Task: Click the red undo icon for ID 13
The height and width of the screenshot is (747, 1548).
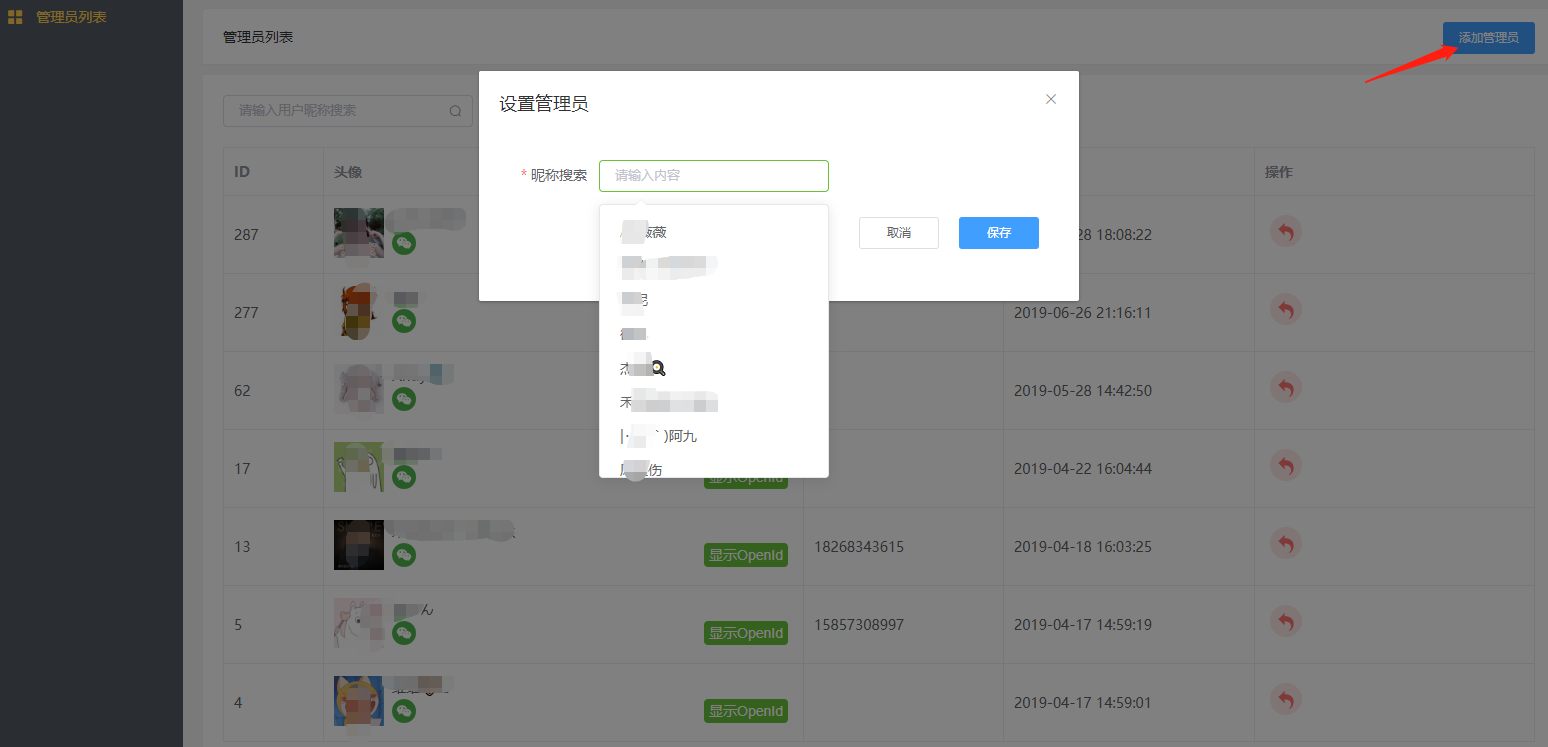Action: click(1285, 544)
